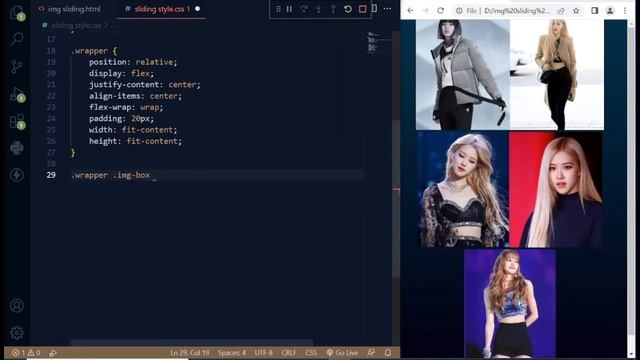Open the Extensions view

pyautogui.click(x=18, y=121)
